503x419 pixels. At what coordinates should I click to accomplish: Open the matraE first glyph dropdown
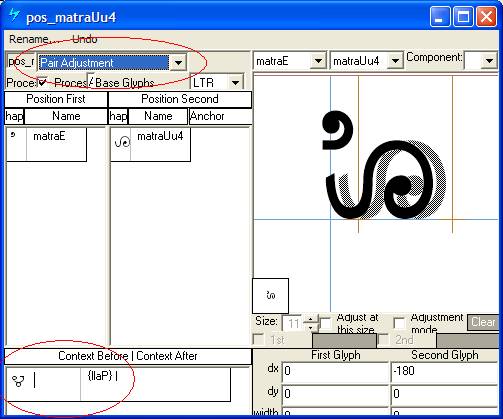click(x=318, y=61)
